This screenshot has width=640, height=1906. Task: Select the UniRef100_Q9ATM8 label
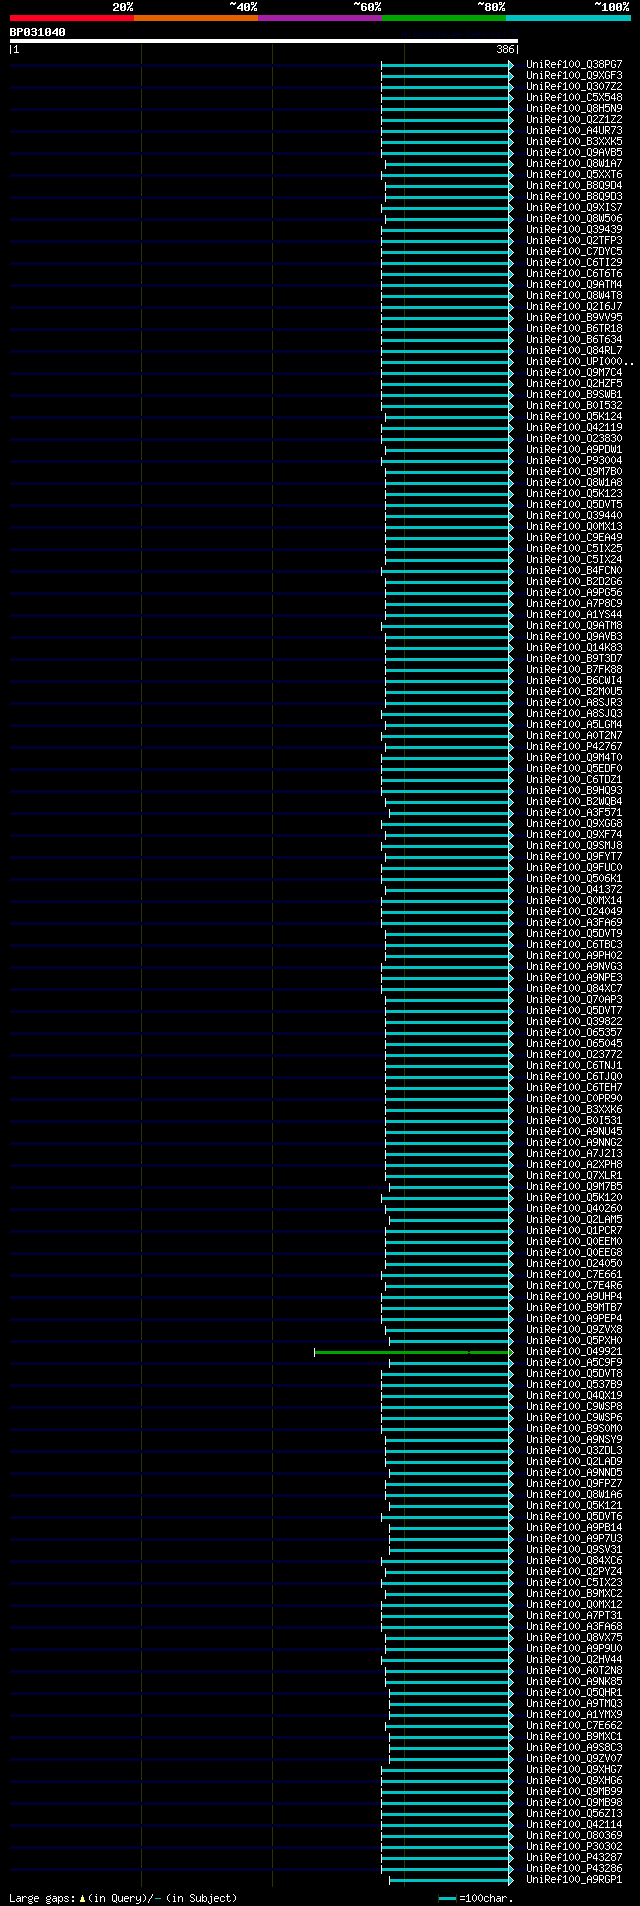click(574, 625)
